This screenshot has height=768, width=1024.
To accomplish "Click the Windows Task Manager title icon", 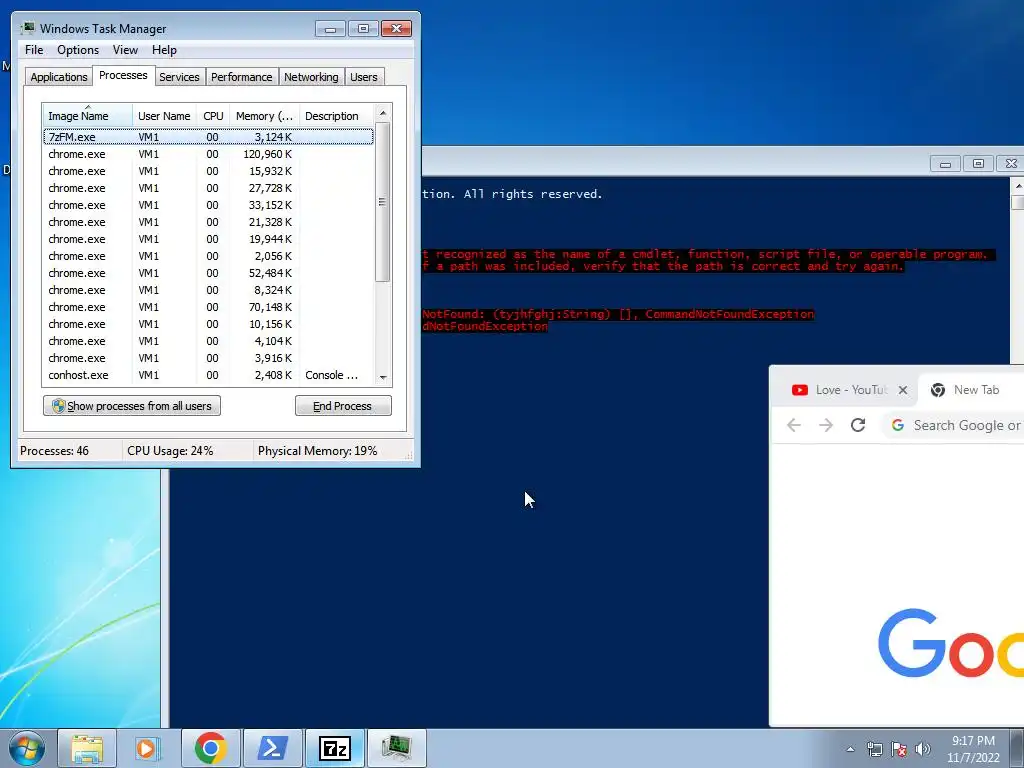I will point(27,29).
